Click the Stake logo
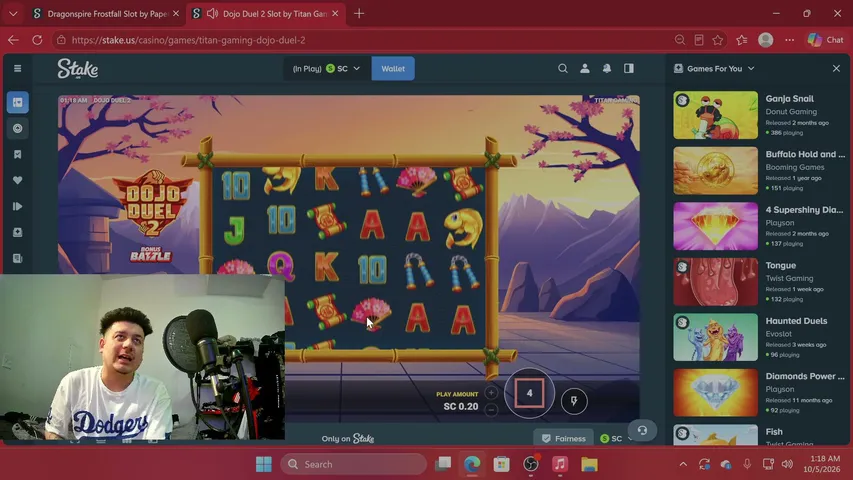Screen dimensions: 853x480 78,69
